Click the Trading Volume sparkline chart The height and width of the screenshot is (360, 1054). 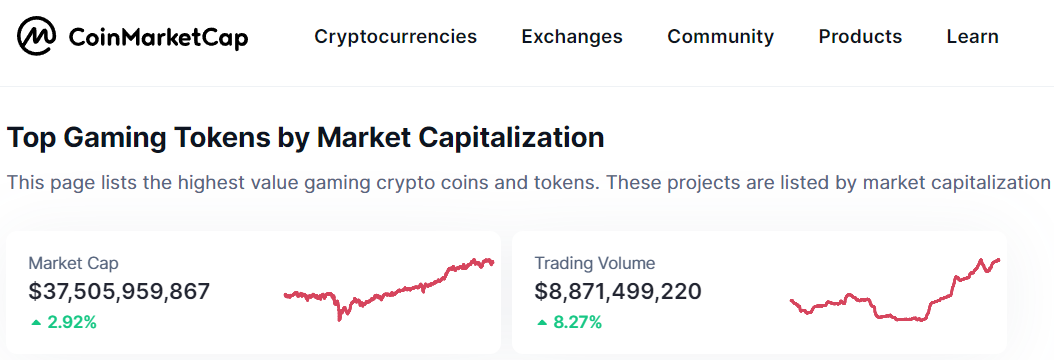pyautogui.click(x=895, y=289)
